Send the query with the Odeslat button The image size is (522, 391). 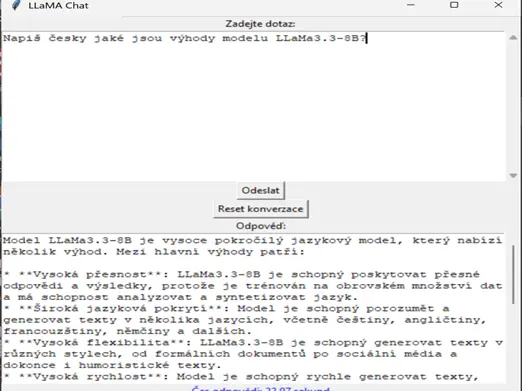pyautogui.click(x=261, y=190)
